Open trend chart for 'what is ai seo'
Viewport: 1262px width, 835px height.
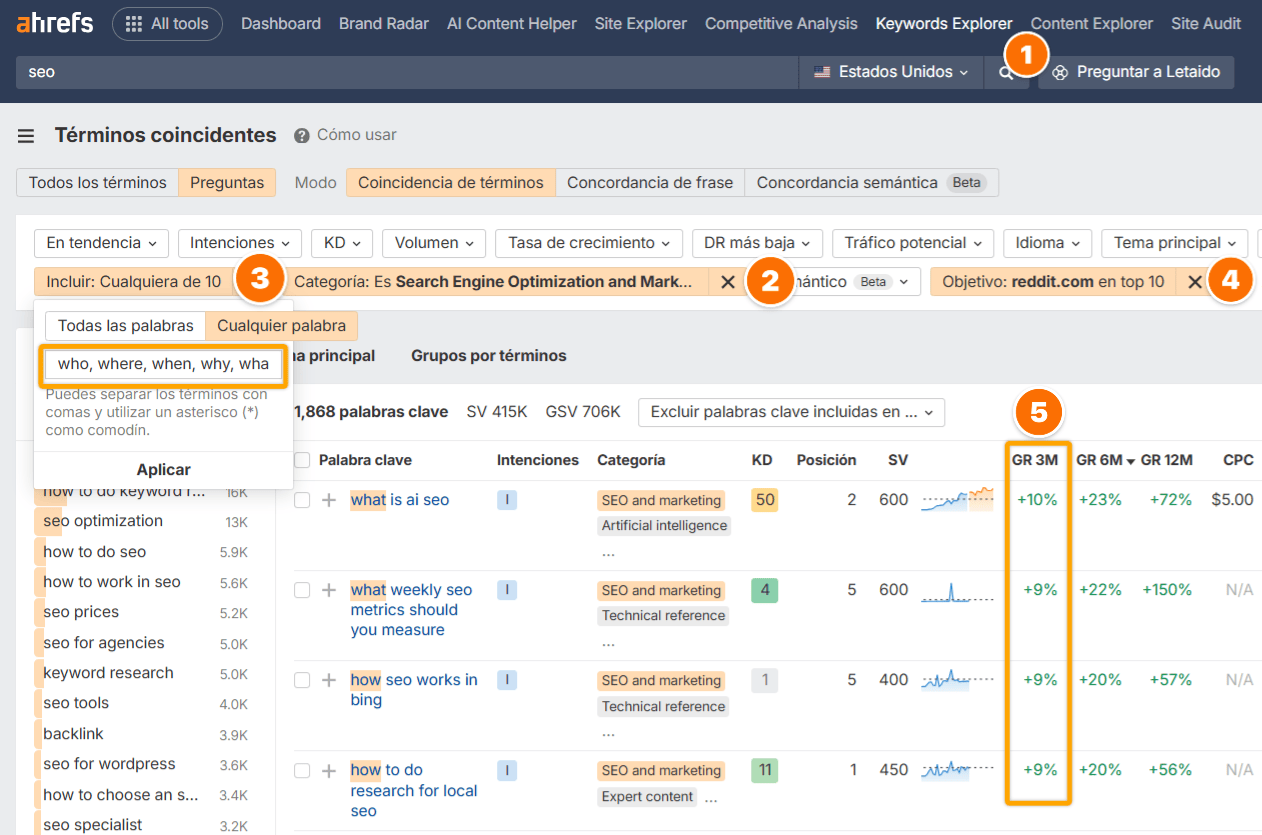(x=957, y=499)
